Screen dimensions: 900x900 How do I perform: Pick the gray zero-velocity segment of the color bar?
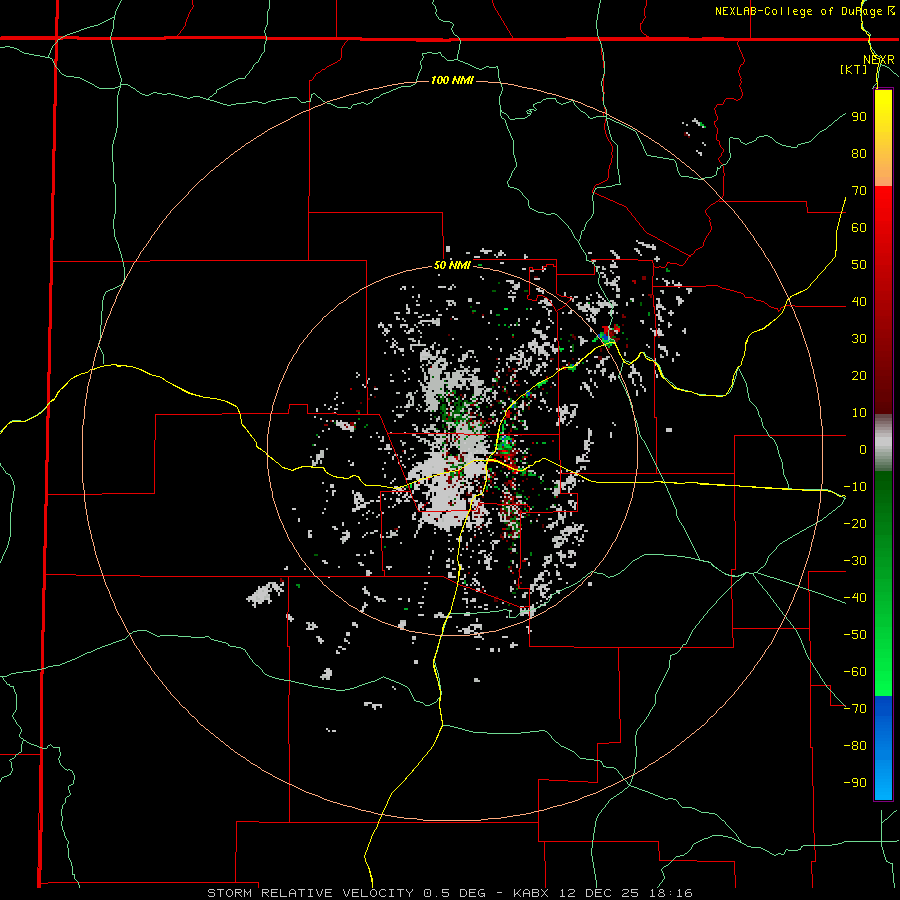coord(883,443)
